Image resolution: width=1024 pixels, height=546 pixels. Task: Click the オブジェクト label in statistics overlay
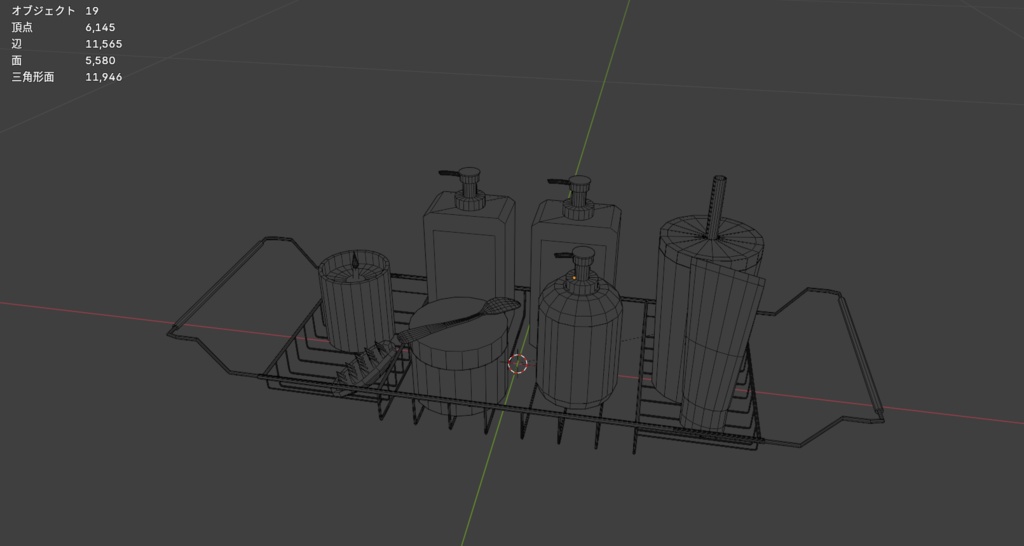[43, 10]
